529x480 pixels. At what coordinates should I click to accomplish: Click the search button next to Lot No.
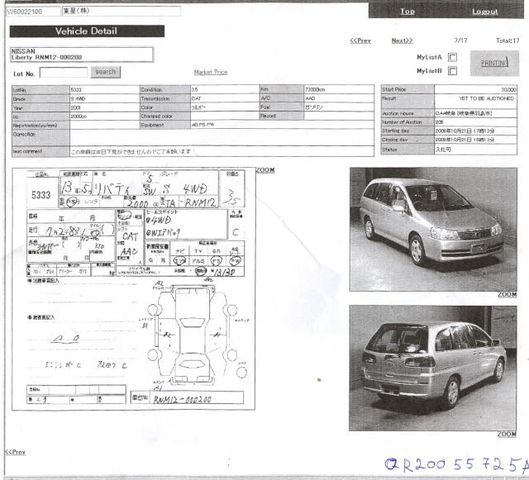106,72
